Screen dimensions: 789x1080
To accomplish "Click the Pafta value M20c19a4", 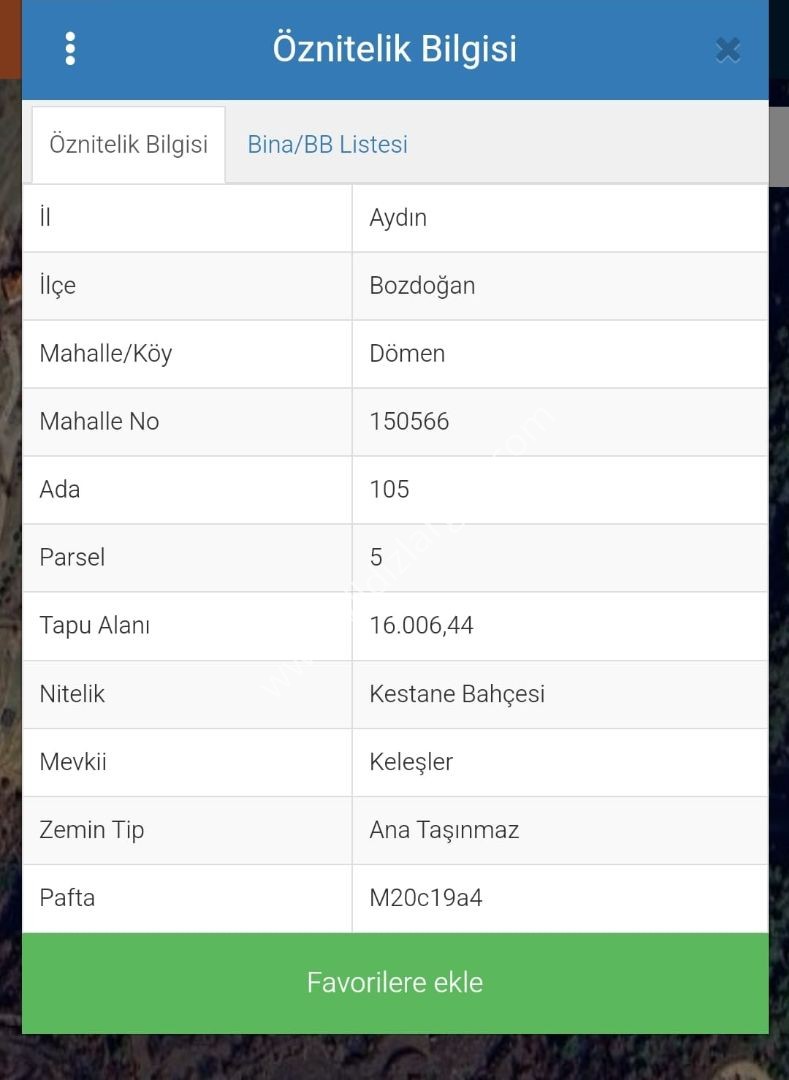I will (425, 898).
